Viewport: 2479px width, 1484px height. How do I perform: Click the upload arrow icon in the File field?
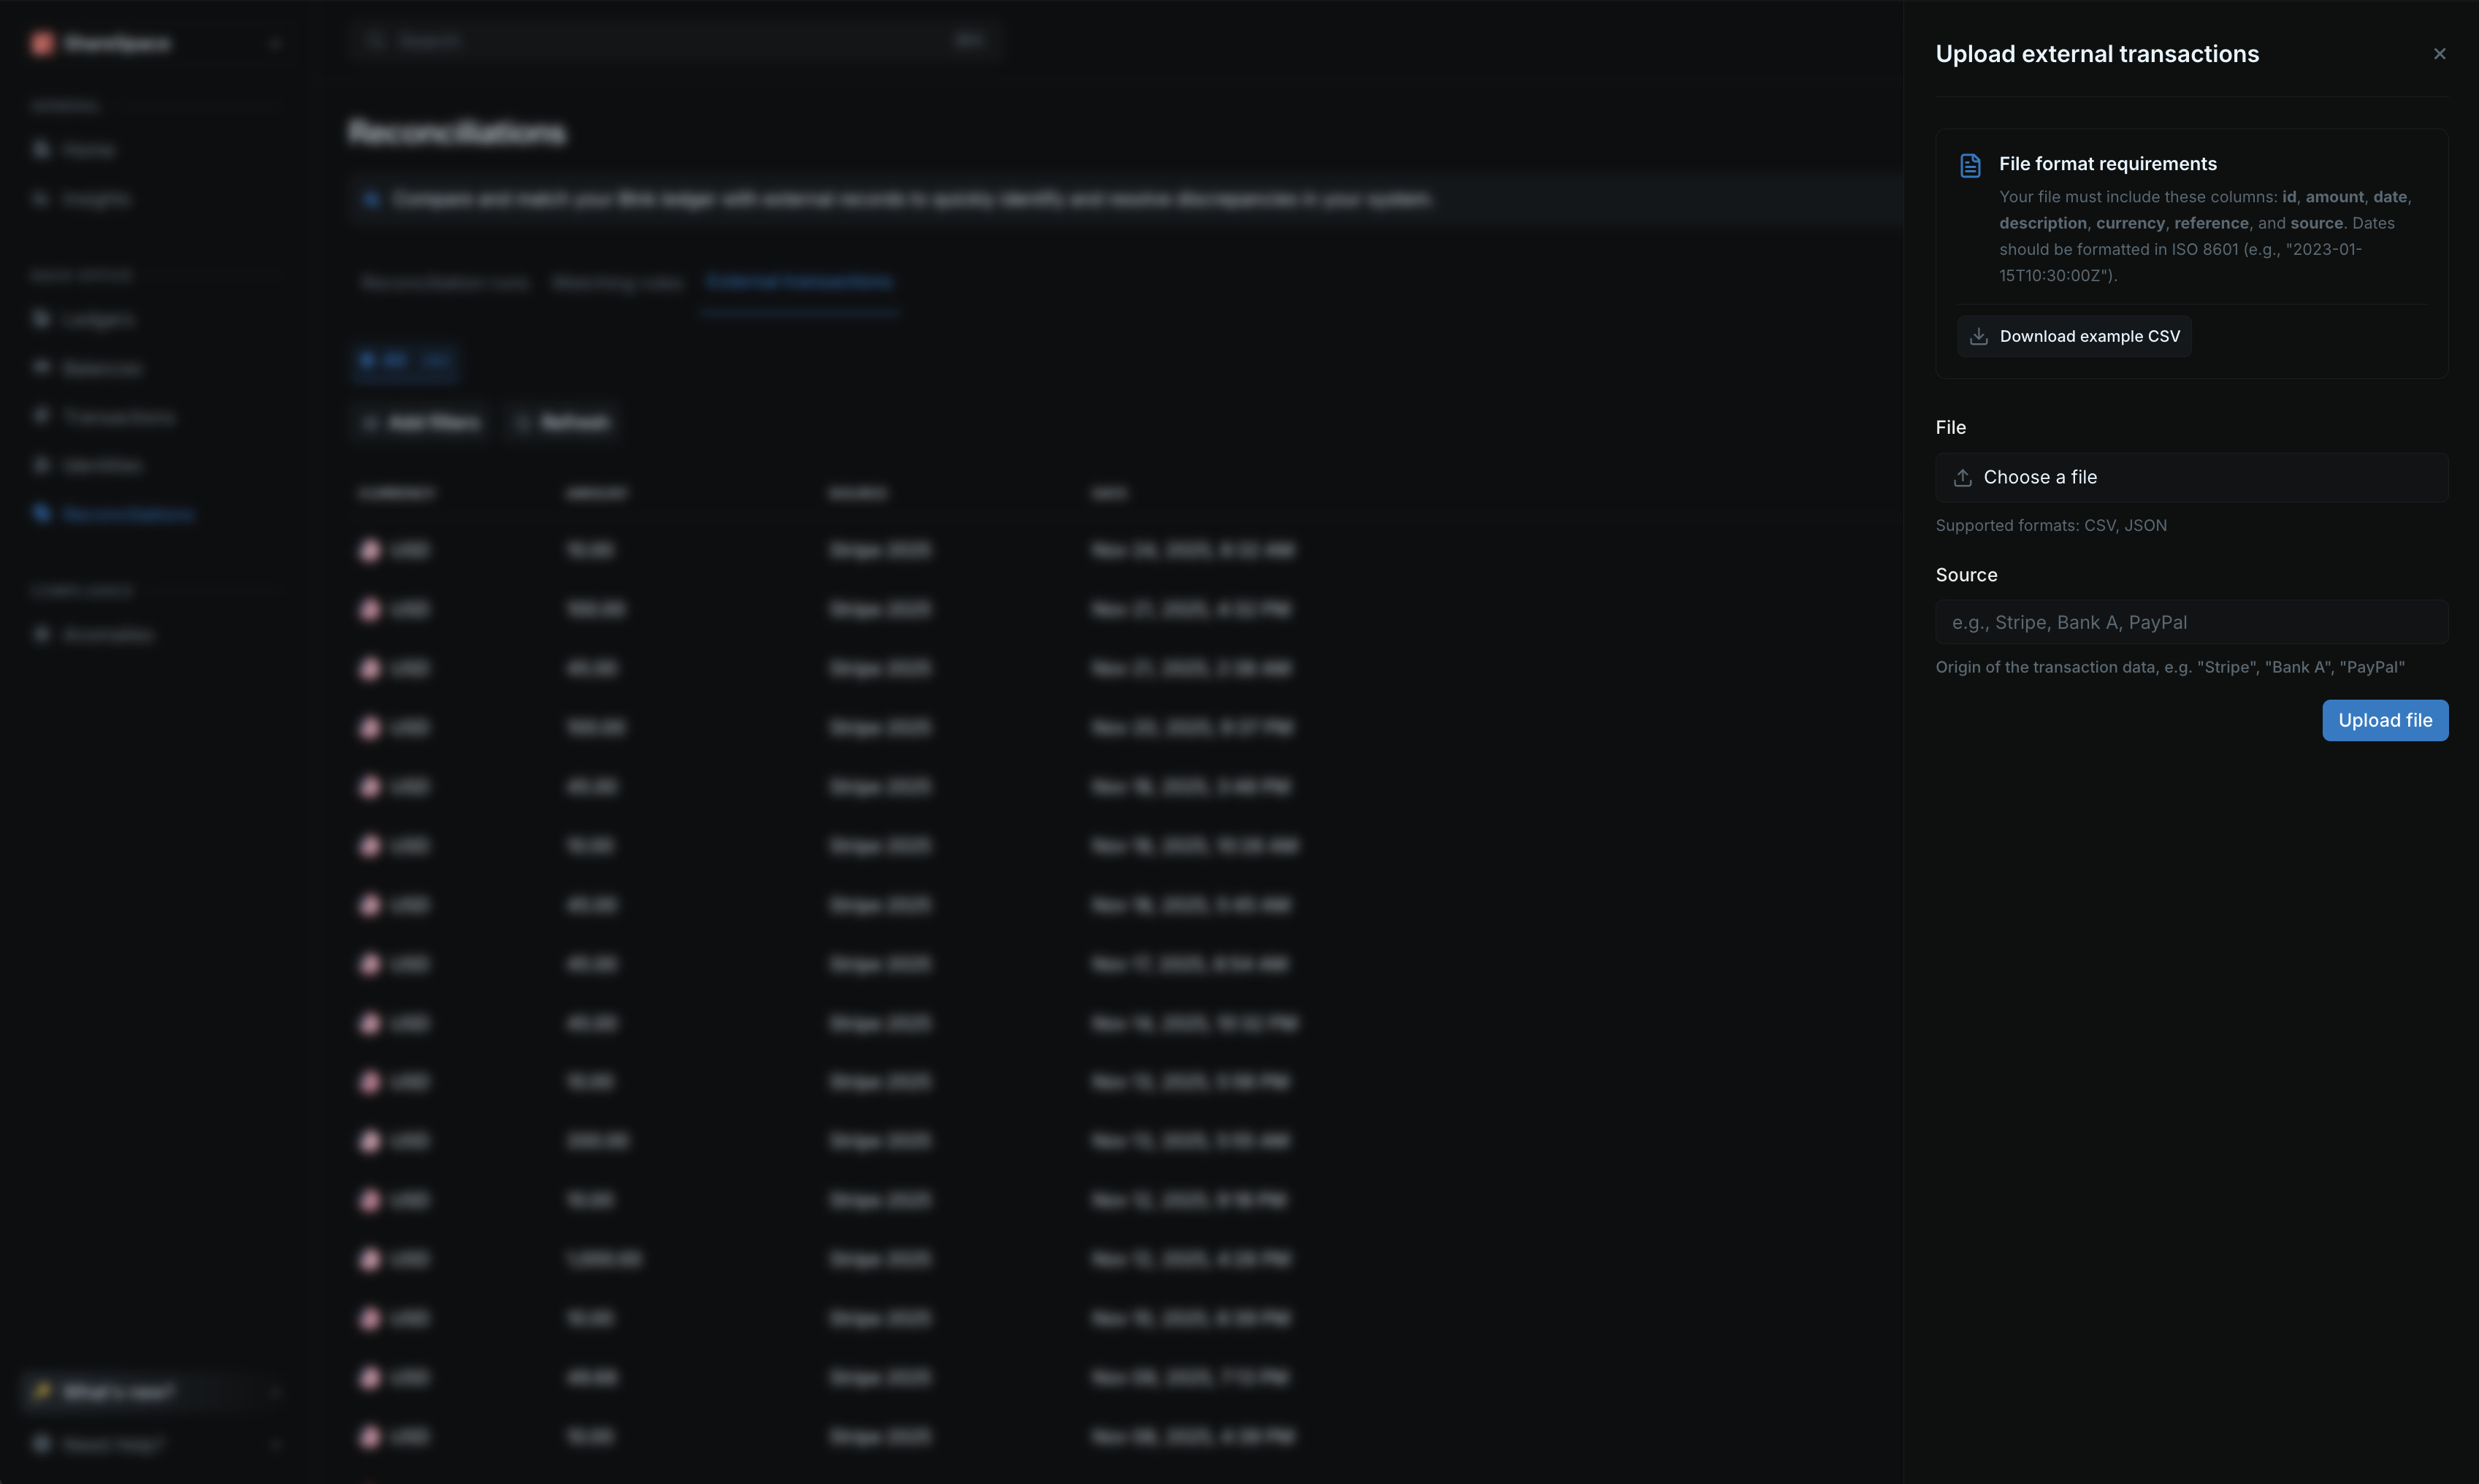point(1962,478)
